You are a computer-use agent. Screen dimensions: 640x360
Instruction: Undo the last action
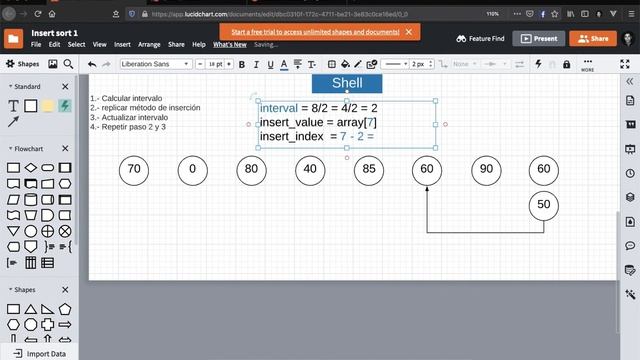coord(92,64)
